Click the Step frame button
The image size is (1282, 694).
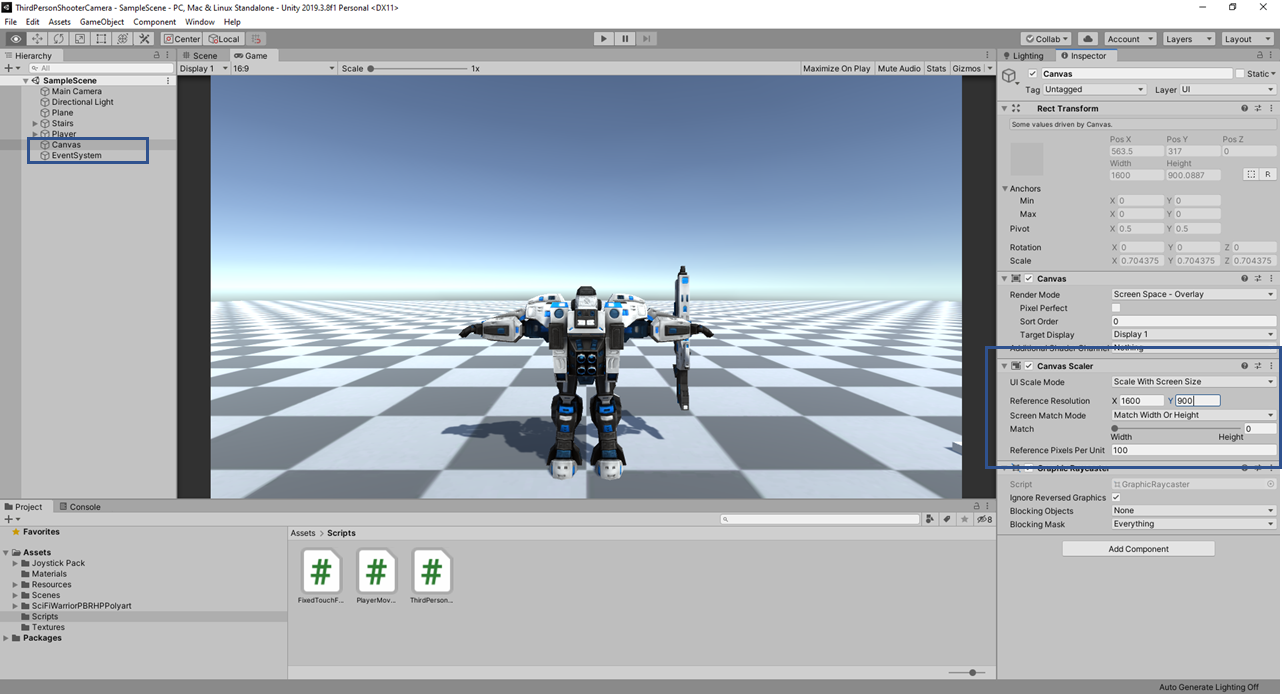[647, 39]
